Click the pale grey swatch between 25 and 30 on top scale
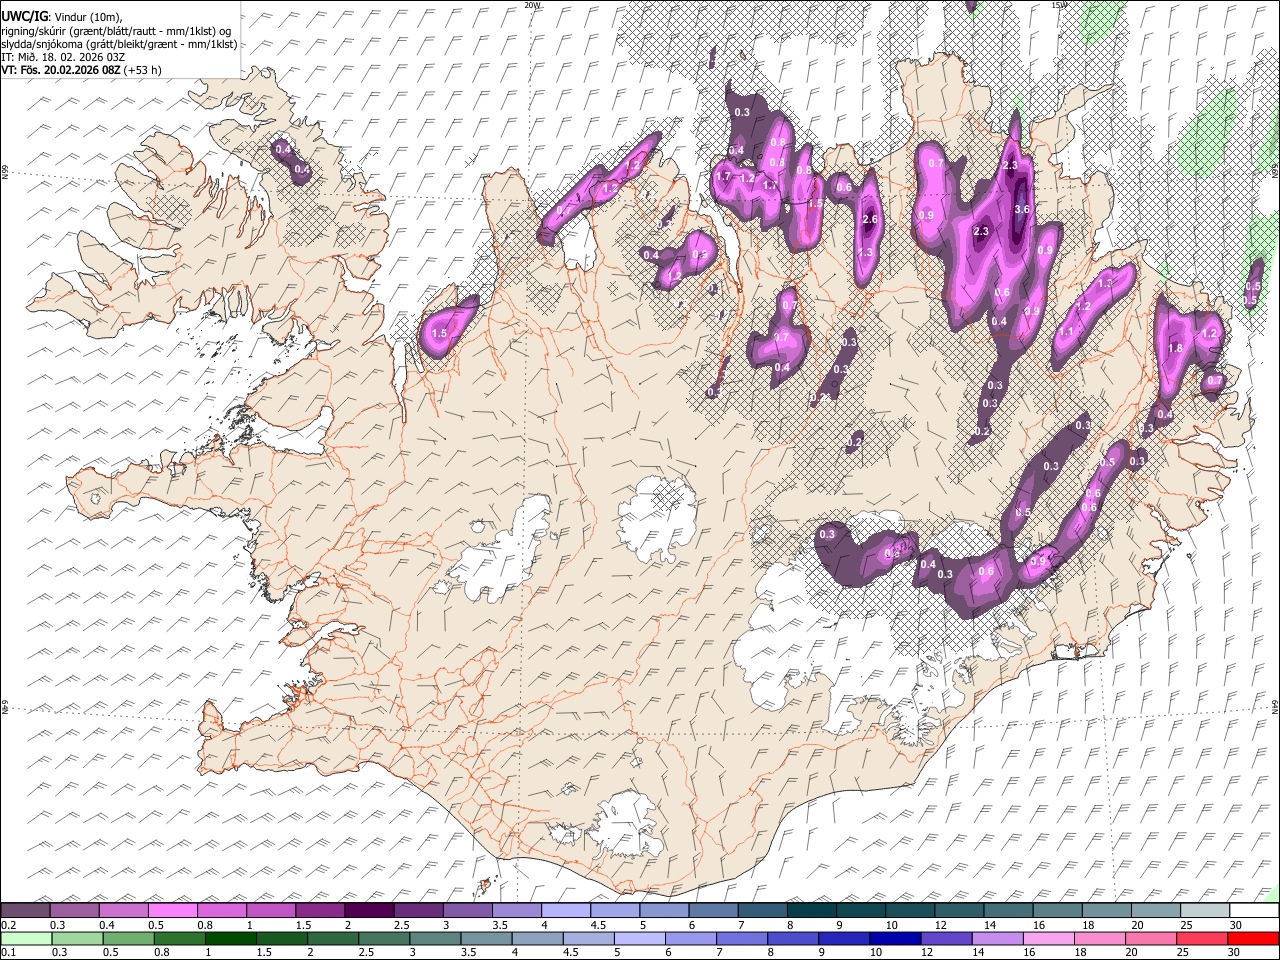Screen dimensions: 1280x960 pos(1205,910)
